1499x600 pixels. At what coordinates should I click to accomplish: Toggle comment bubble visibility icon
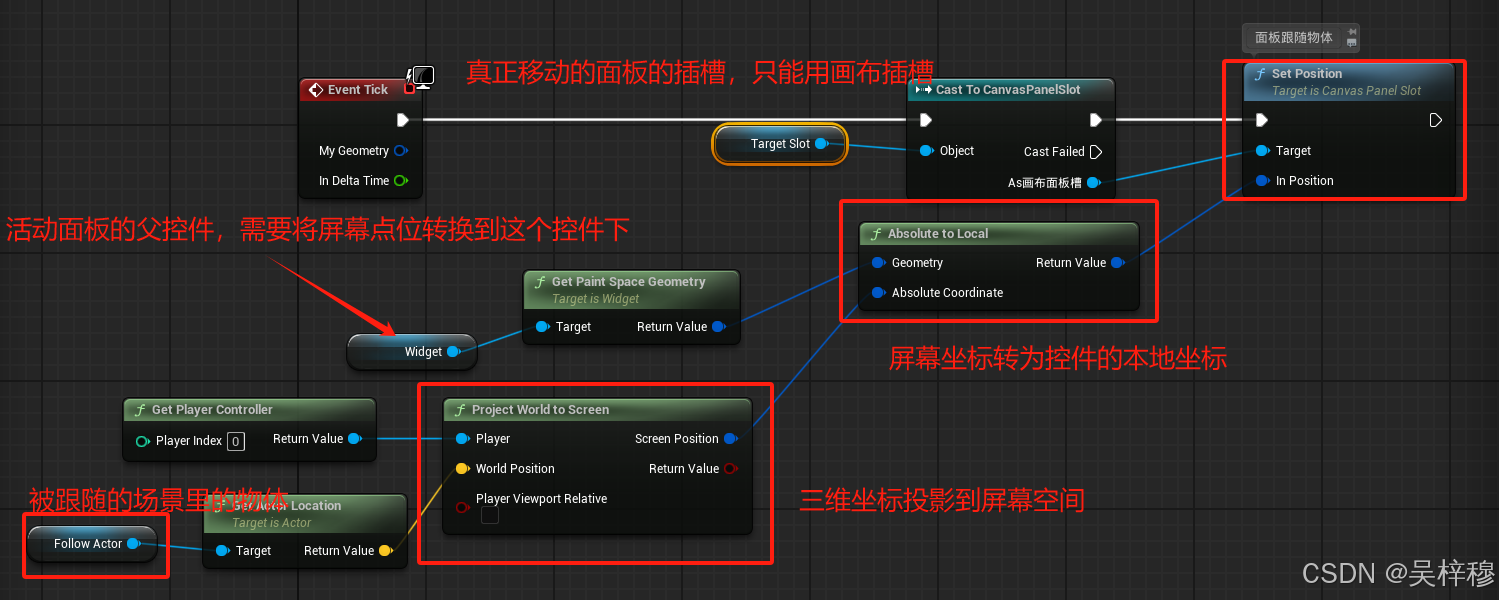click(x=1351, y=43)
